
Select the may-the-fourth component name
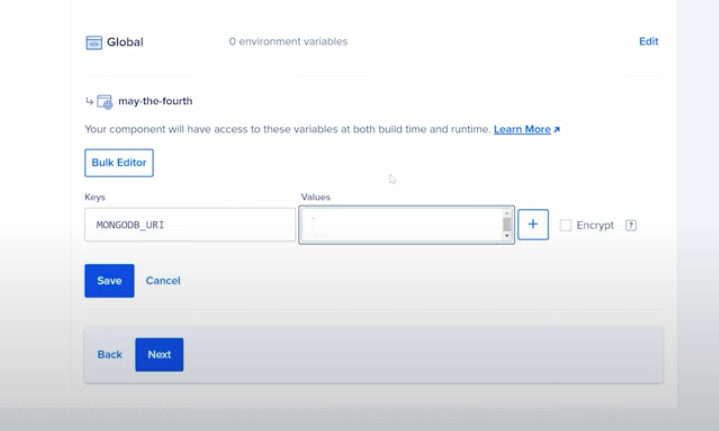pyautogui.click(x=155, y=101)
